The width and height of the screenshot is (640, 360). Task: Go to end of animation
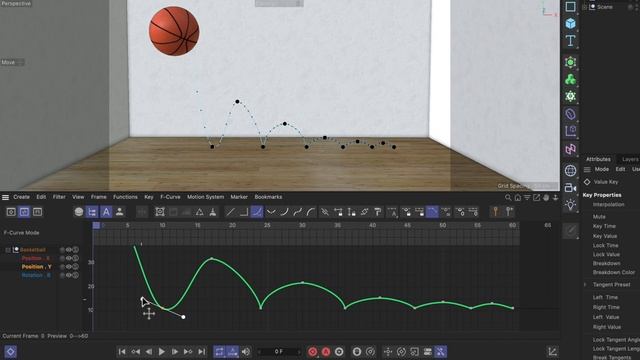(202, 351)
